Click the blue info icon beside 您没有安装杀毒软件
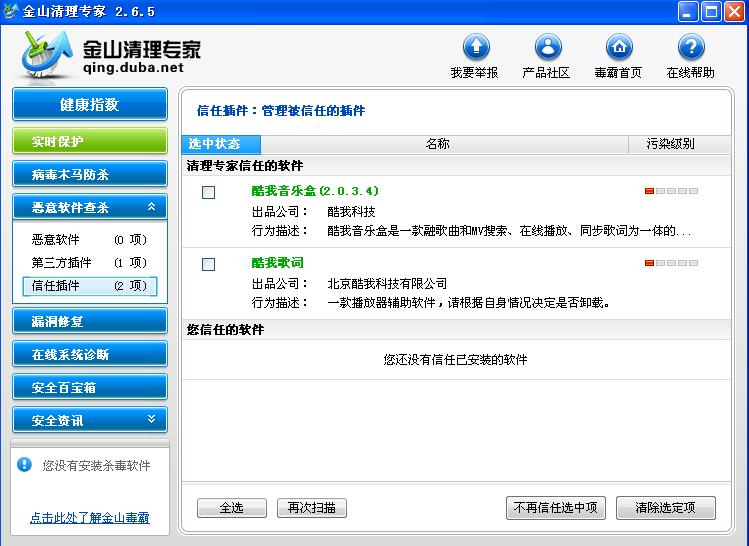749x546 pixels. tap(24, 464)
